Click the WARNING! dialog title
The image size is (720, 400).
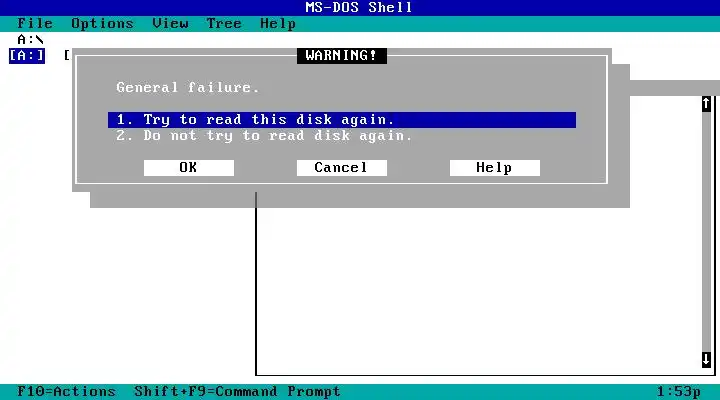point(342,56)
